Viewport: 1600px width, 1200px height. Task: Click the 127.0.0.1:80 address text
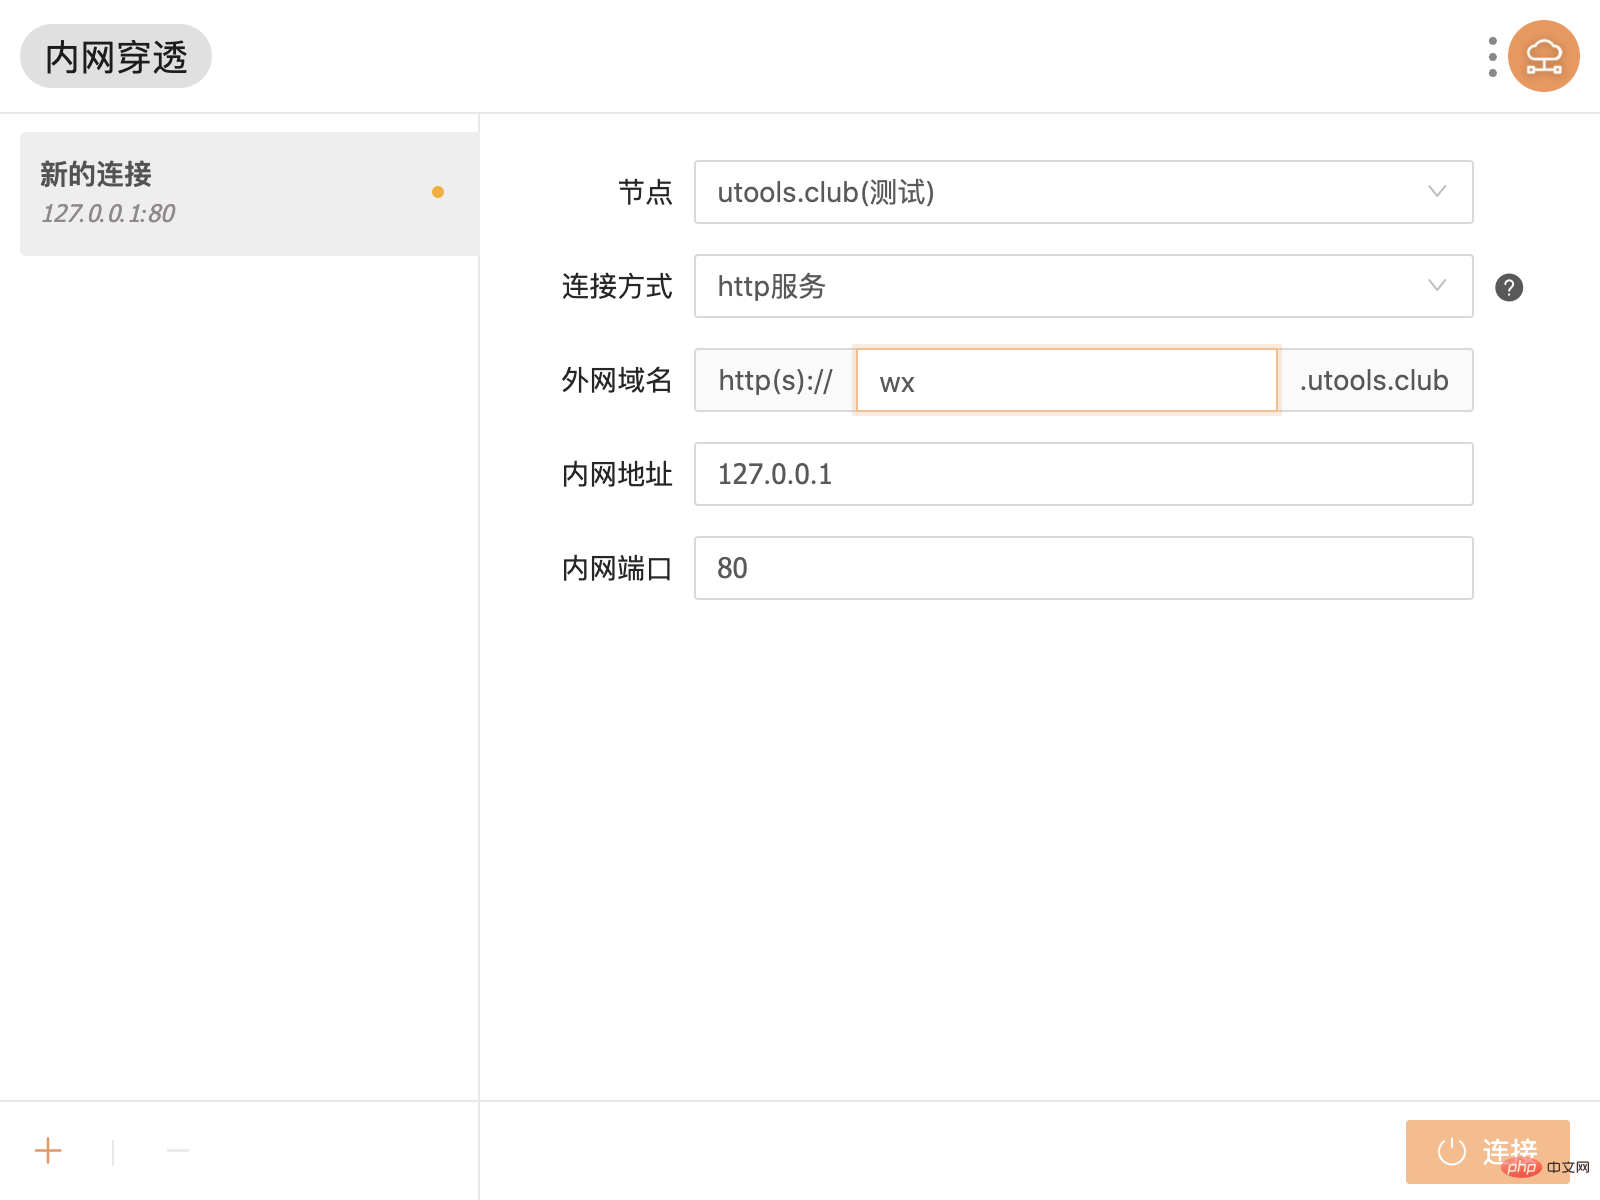pos(108,213)
